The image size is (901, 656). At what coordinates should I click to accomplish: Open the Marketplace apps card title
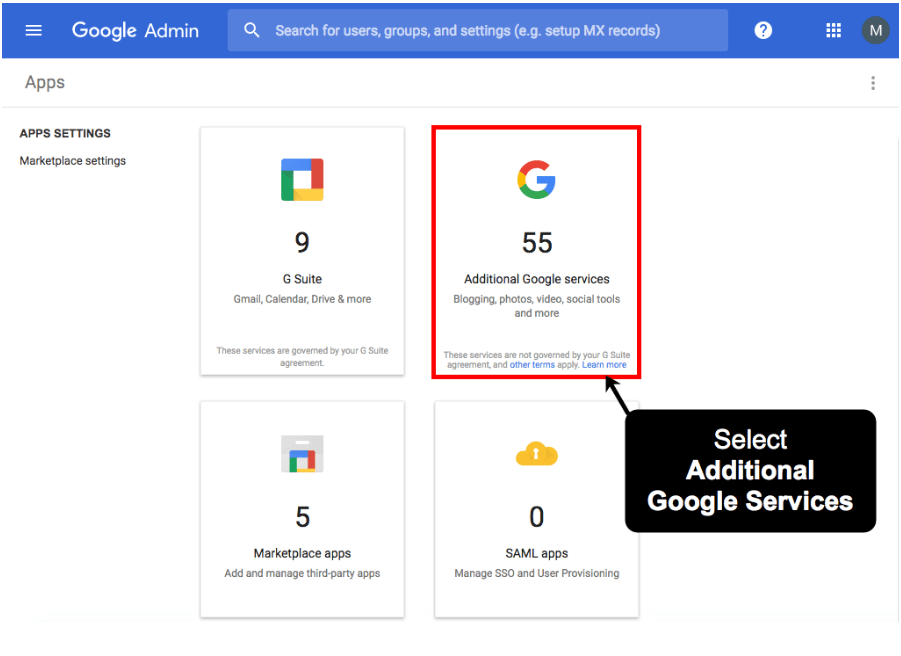302,553
